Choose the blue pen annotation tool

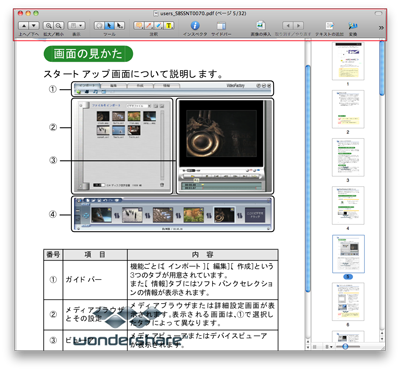click(x=159, y=26)
